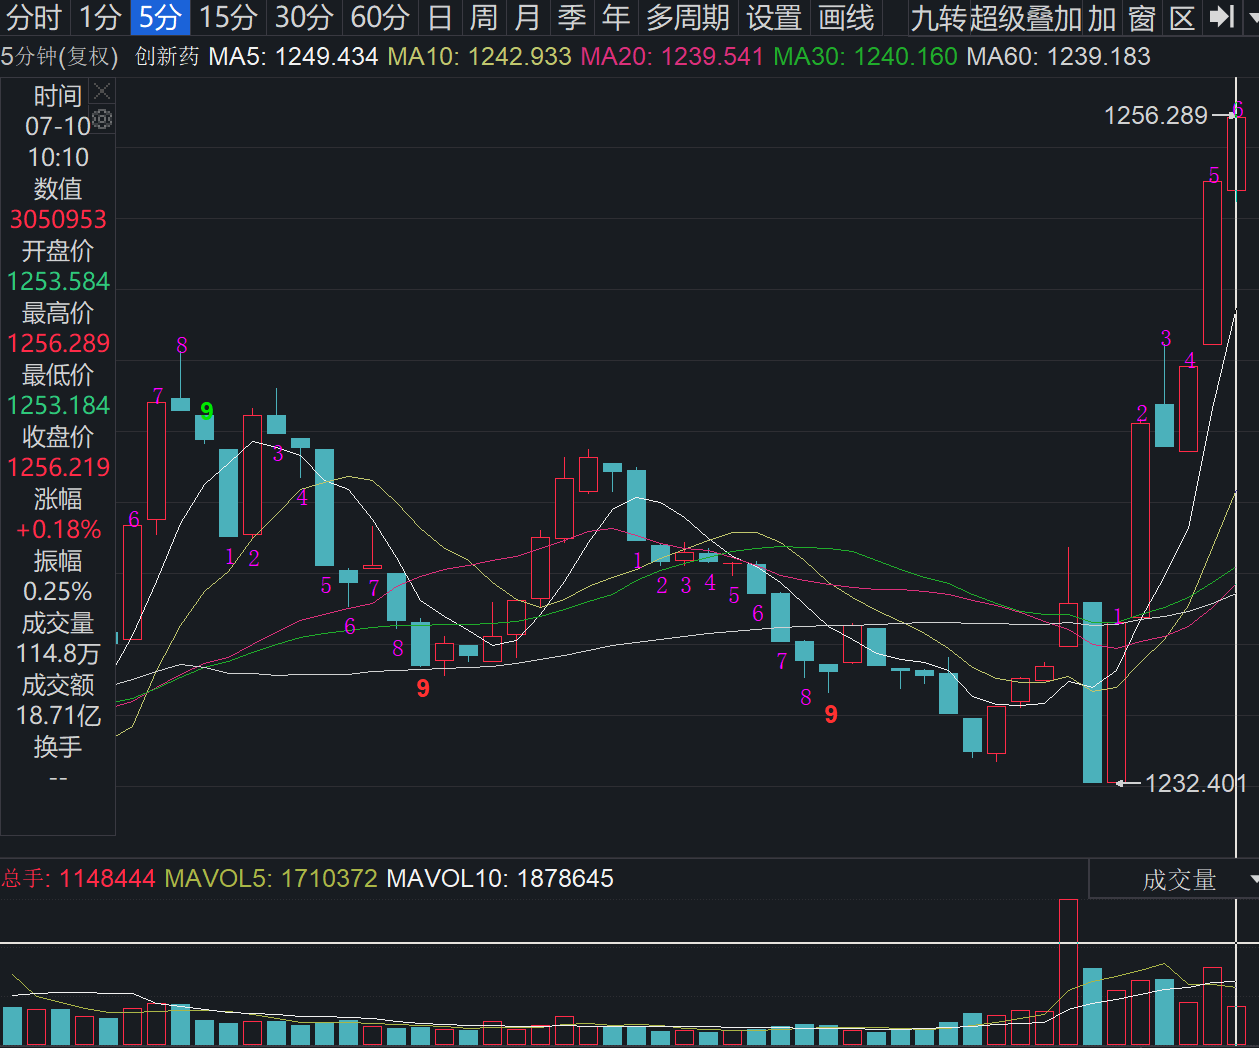Click the jump-to-latest arrow icon in toolbar
1259x1048 pixels.
(x=1220, y=17)
